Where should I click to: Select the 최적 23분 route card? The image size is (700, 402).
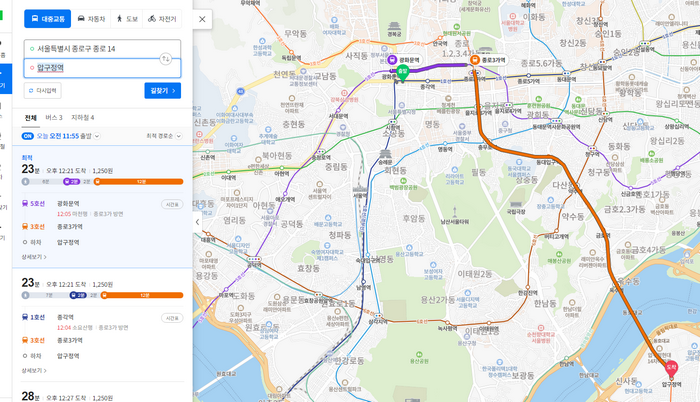tap(102, 206)
